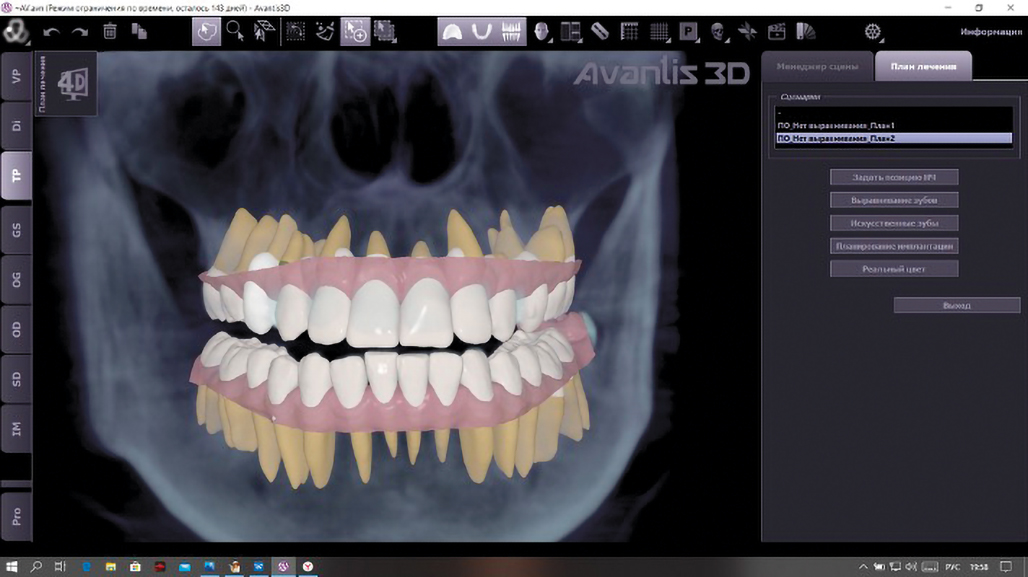Image resolution: width=1028 pixels, height=577 pixels.
Task: Click the skull view icon
Action: click(718, 32)
